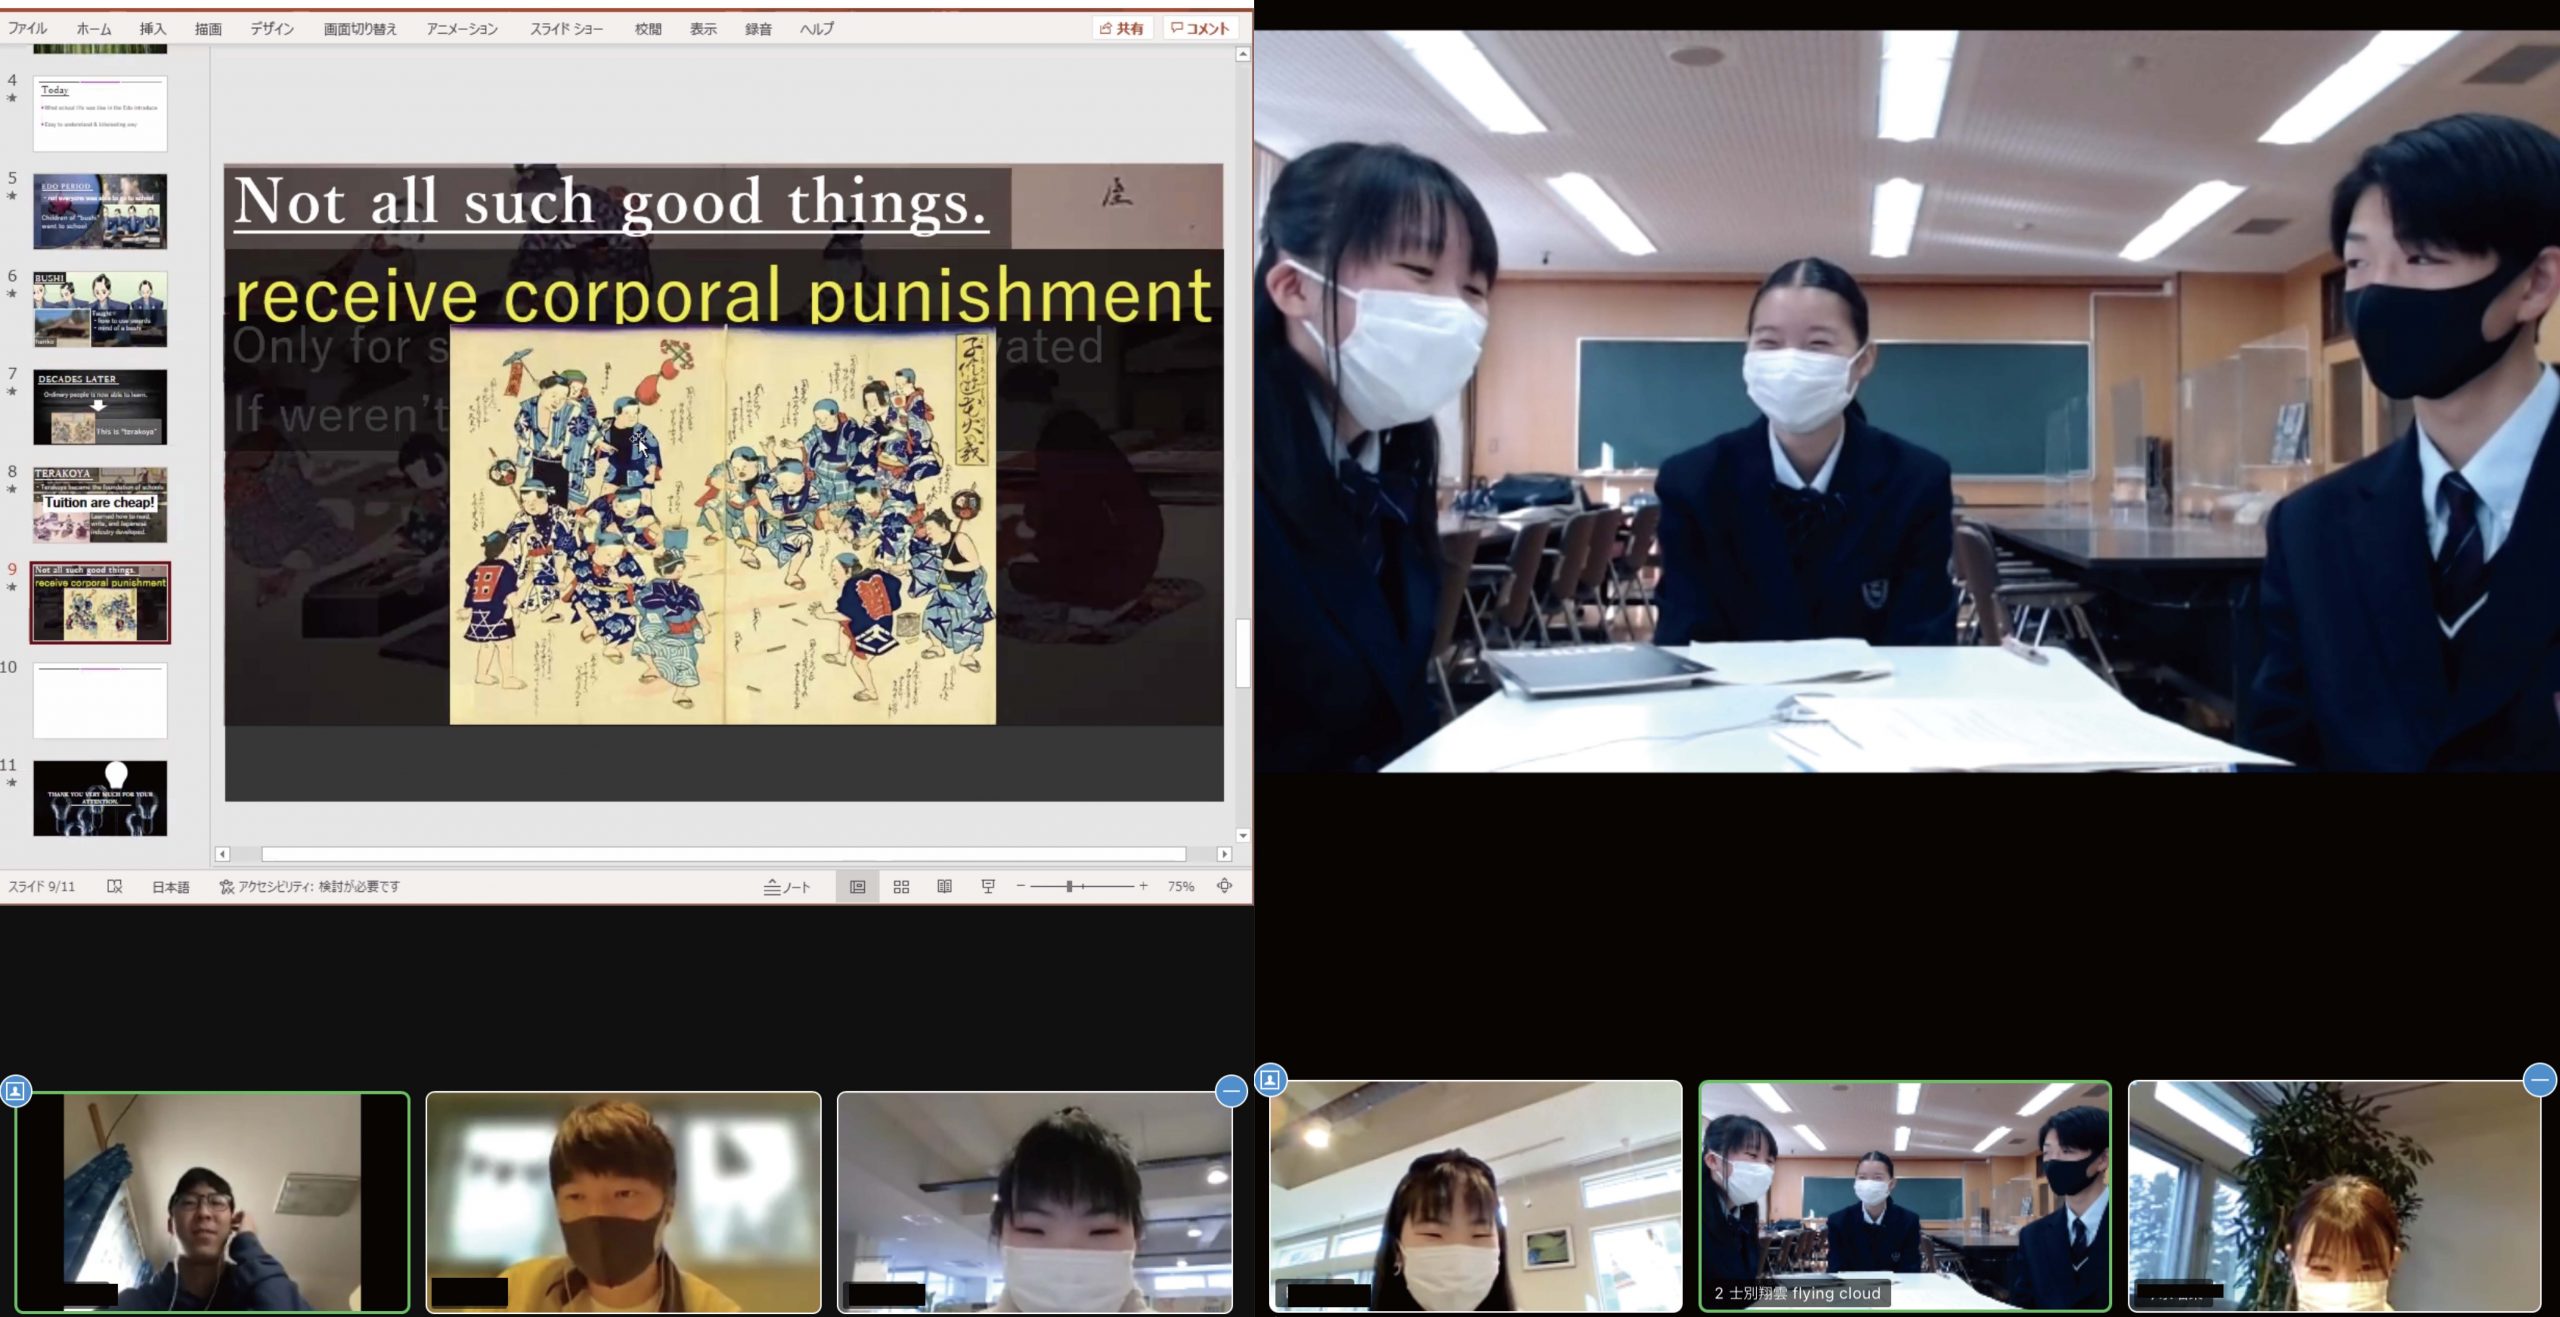2560x1317 pixels.
Task: Click right gallery minus collapse button
Action: tap(2539, 1080)
